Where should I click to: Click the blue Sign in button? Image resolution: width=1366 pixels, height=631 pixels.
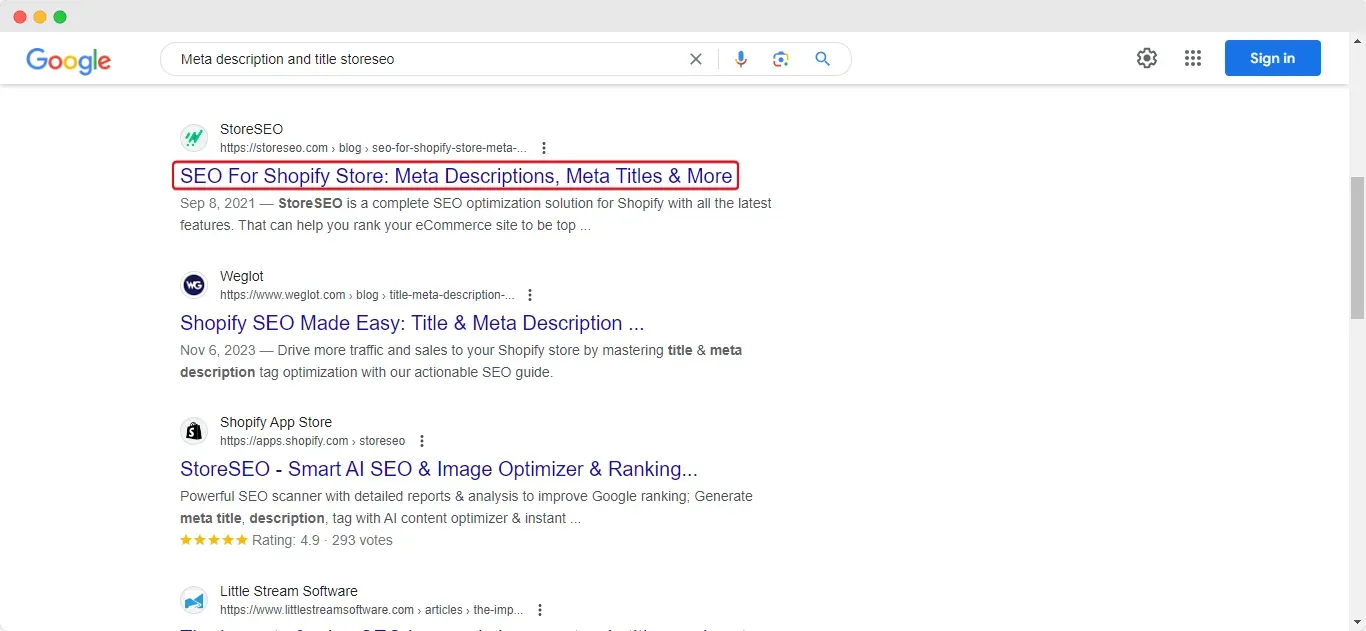(x=1273, y=58)
